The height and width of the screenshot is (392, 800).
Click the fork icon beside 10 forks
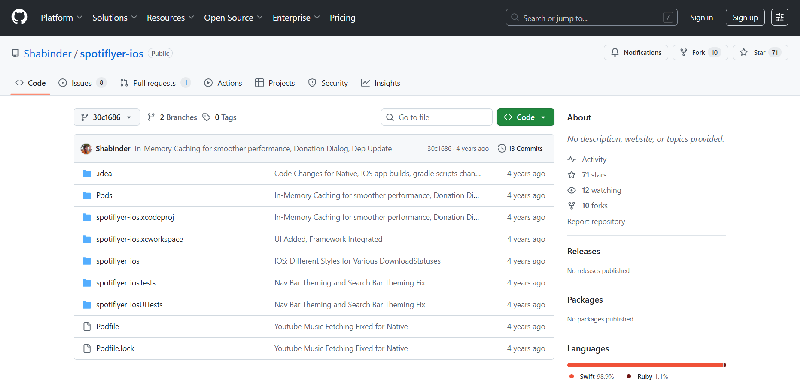[571, 205]
